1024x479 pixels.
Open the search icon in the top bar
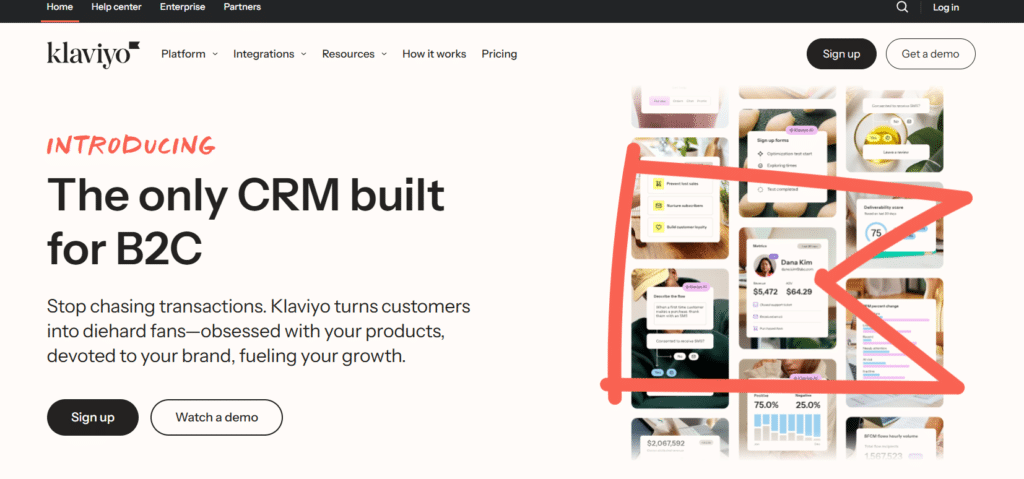[902, 7]
